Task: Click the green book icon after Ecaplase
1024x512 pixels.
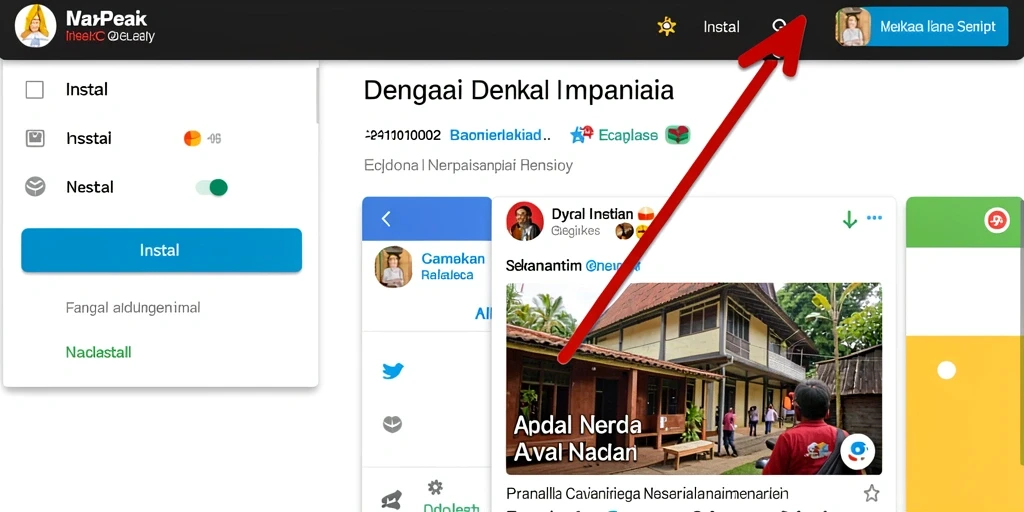Action: point(678,135)
